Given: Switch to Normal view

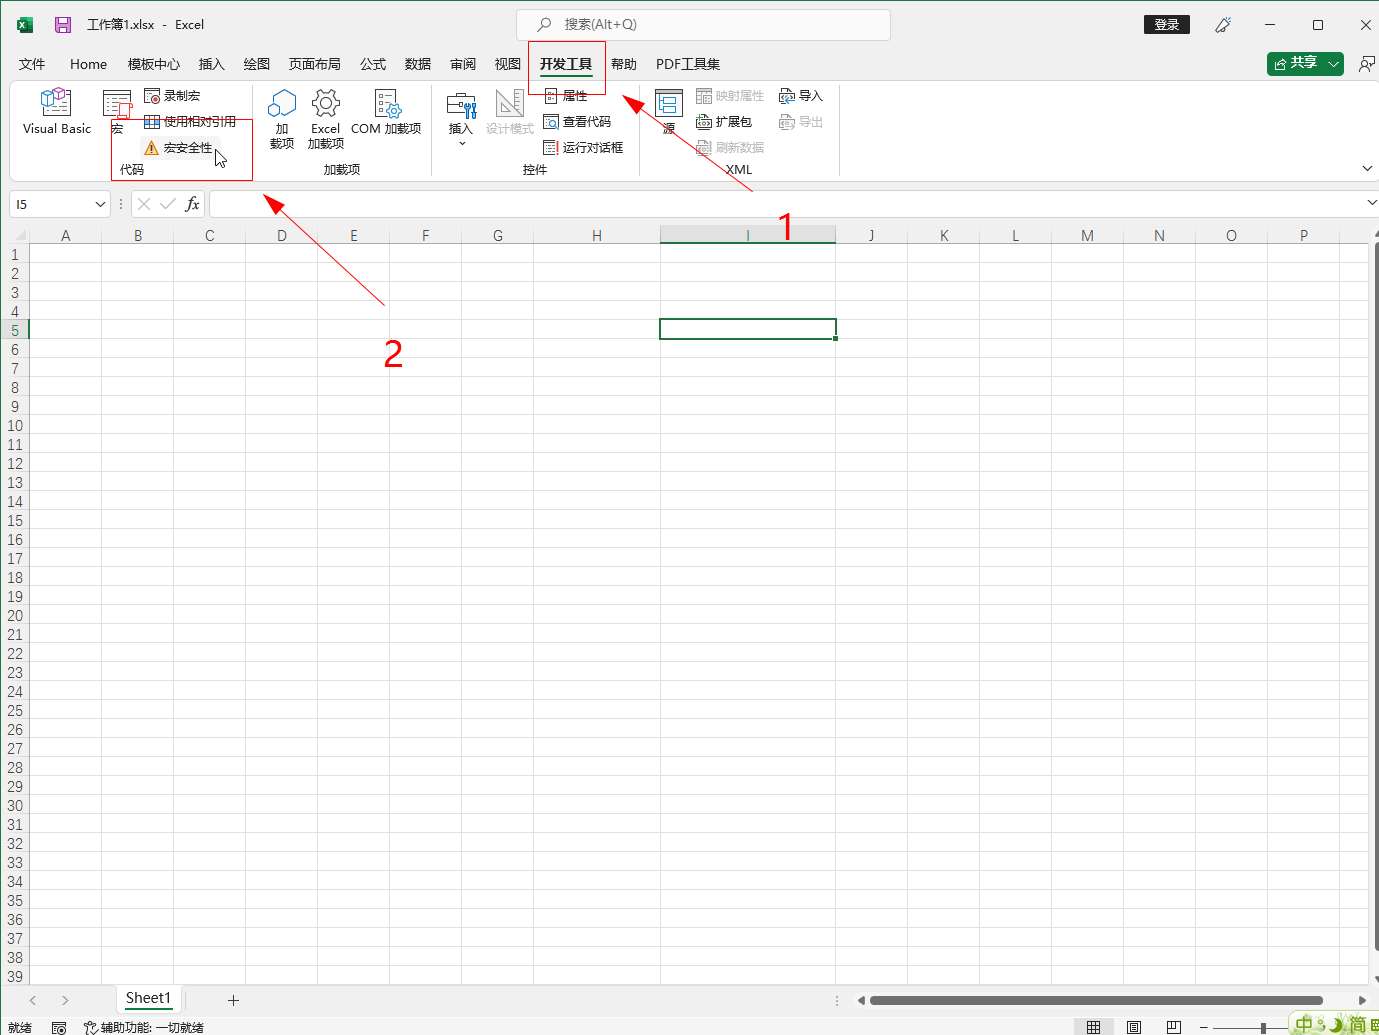Looking at the screenshot, I should pyautogui.click(x=1094, y=1027).
